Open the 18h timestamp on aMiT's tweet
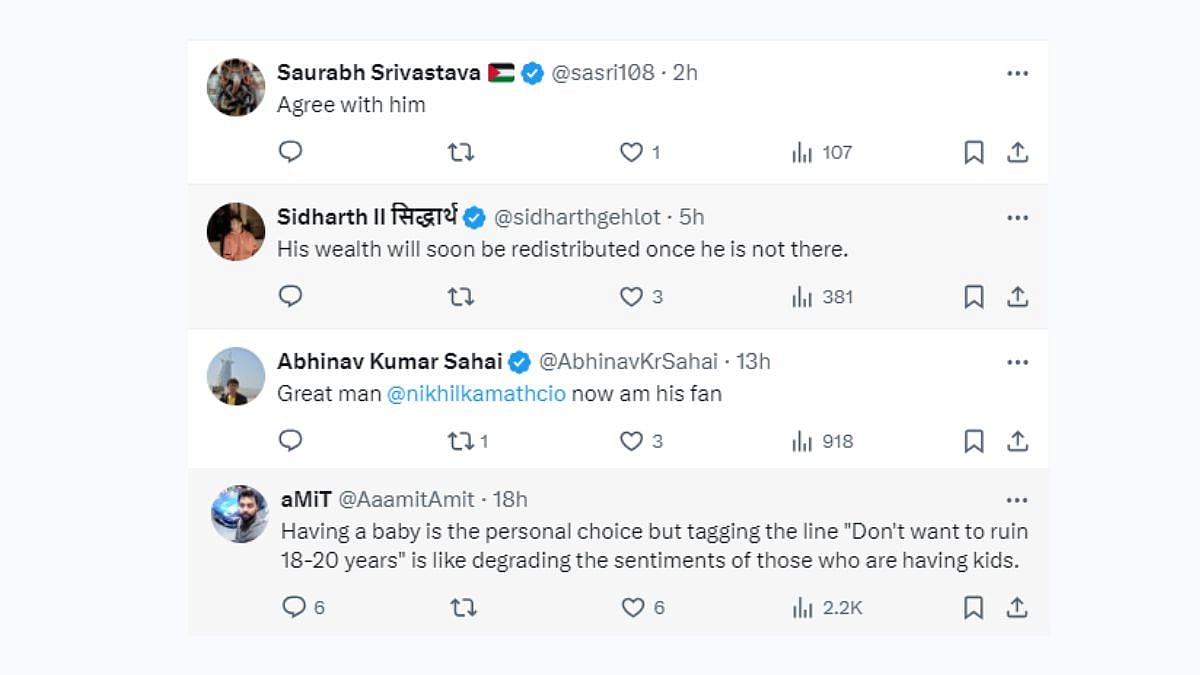 tap(508, 500)
